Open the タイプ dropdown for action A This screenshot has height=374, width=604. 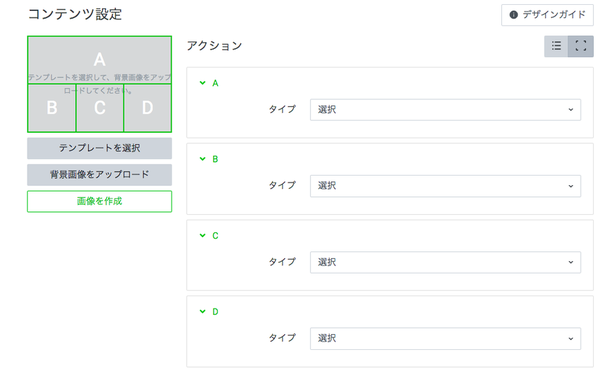pos(445,110)
